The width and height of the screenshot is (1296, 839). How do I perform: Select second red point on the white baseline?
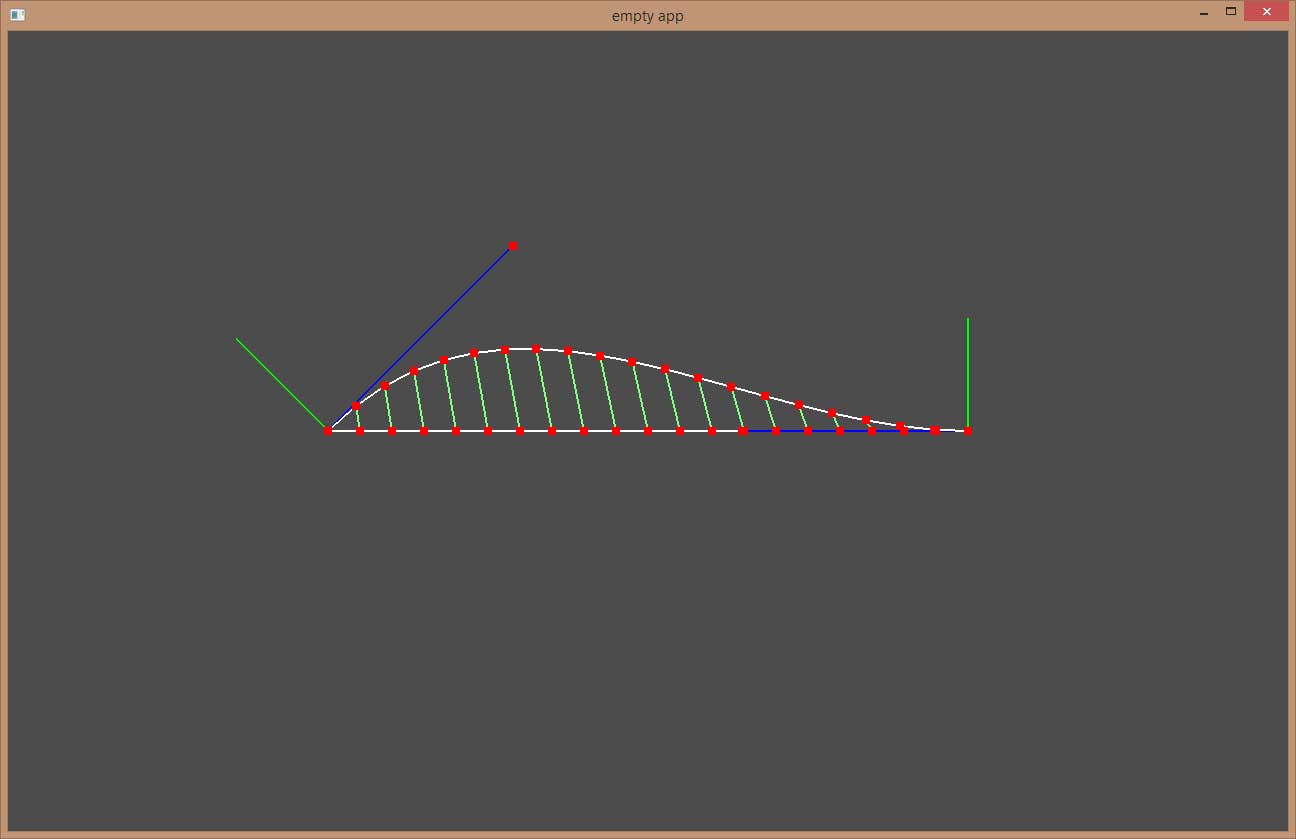pyautogui.click(x=360, y=431)
